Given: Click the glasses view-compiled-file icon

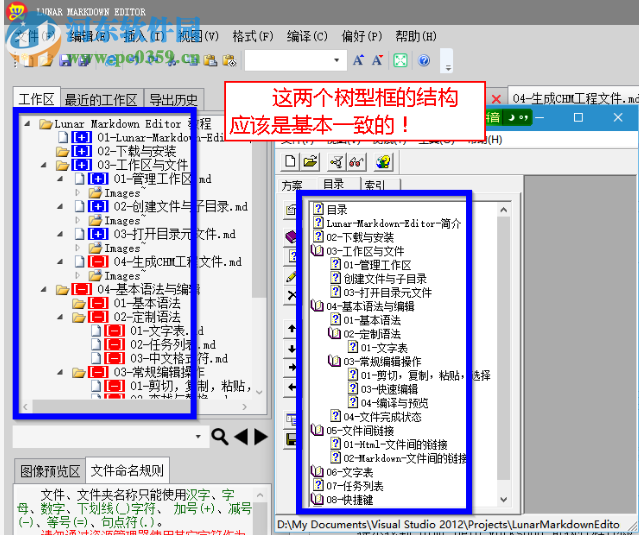Looking at the screenshot, I should 356,162.
